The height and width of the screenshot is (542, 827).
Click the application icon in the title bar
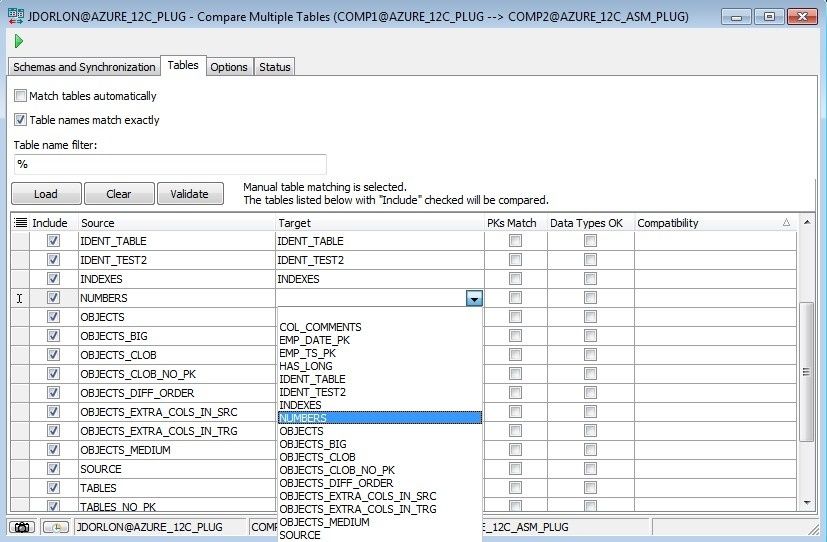pos(16,16)
